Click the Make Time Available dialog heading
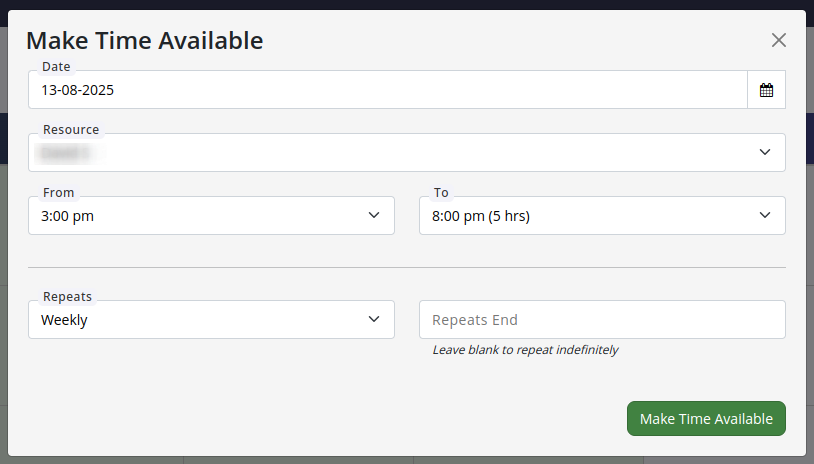The height and width of the screenshot is (464, 814). [144, 40]
